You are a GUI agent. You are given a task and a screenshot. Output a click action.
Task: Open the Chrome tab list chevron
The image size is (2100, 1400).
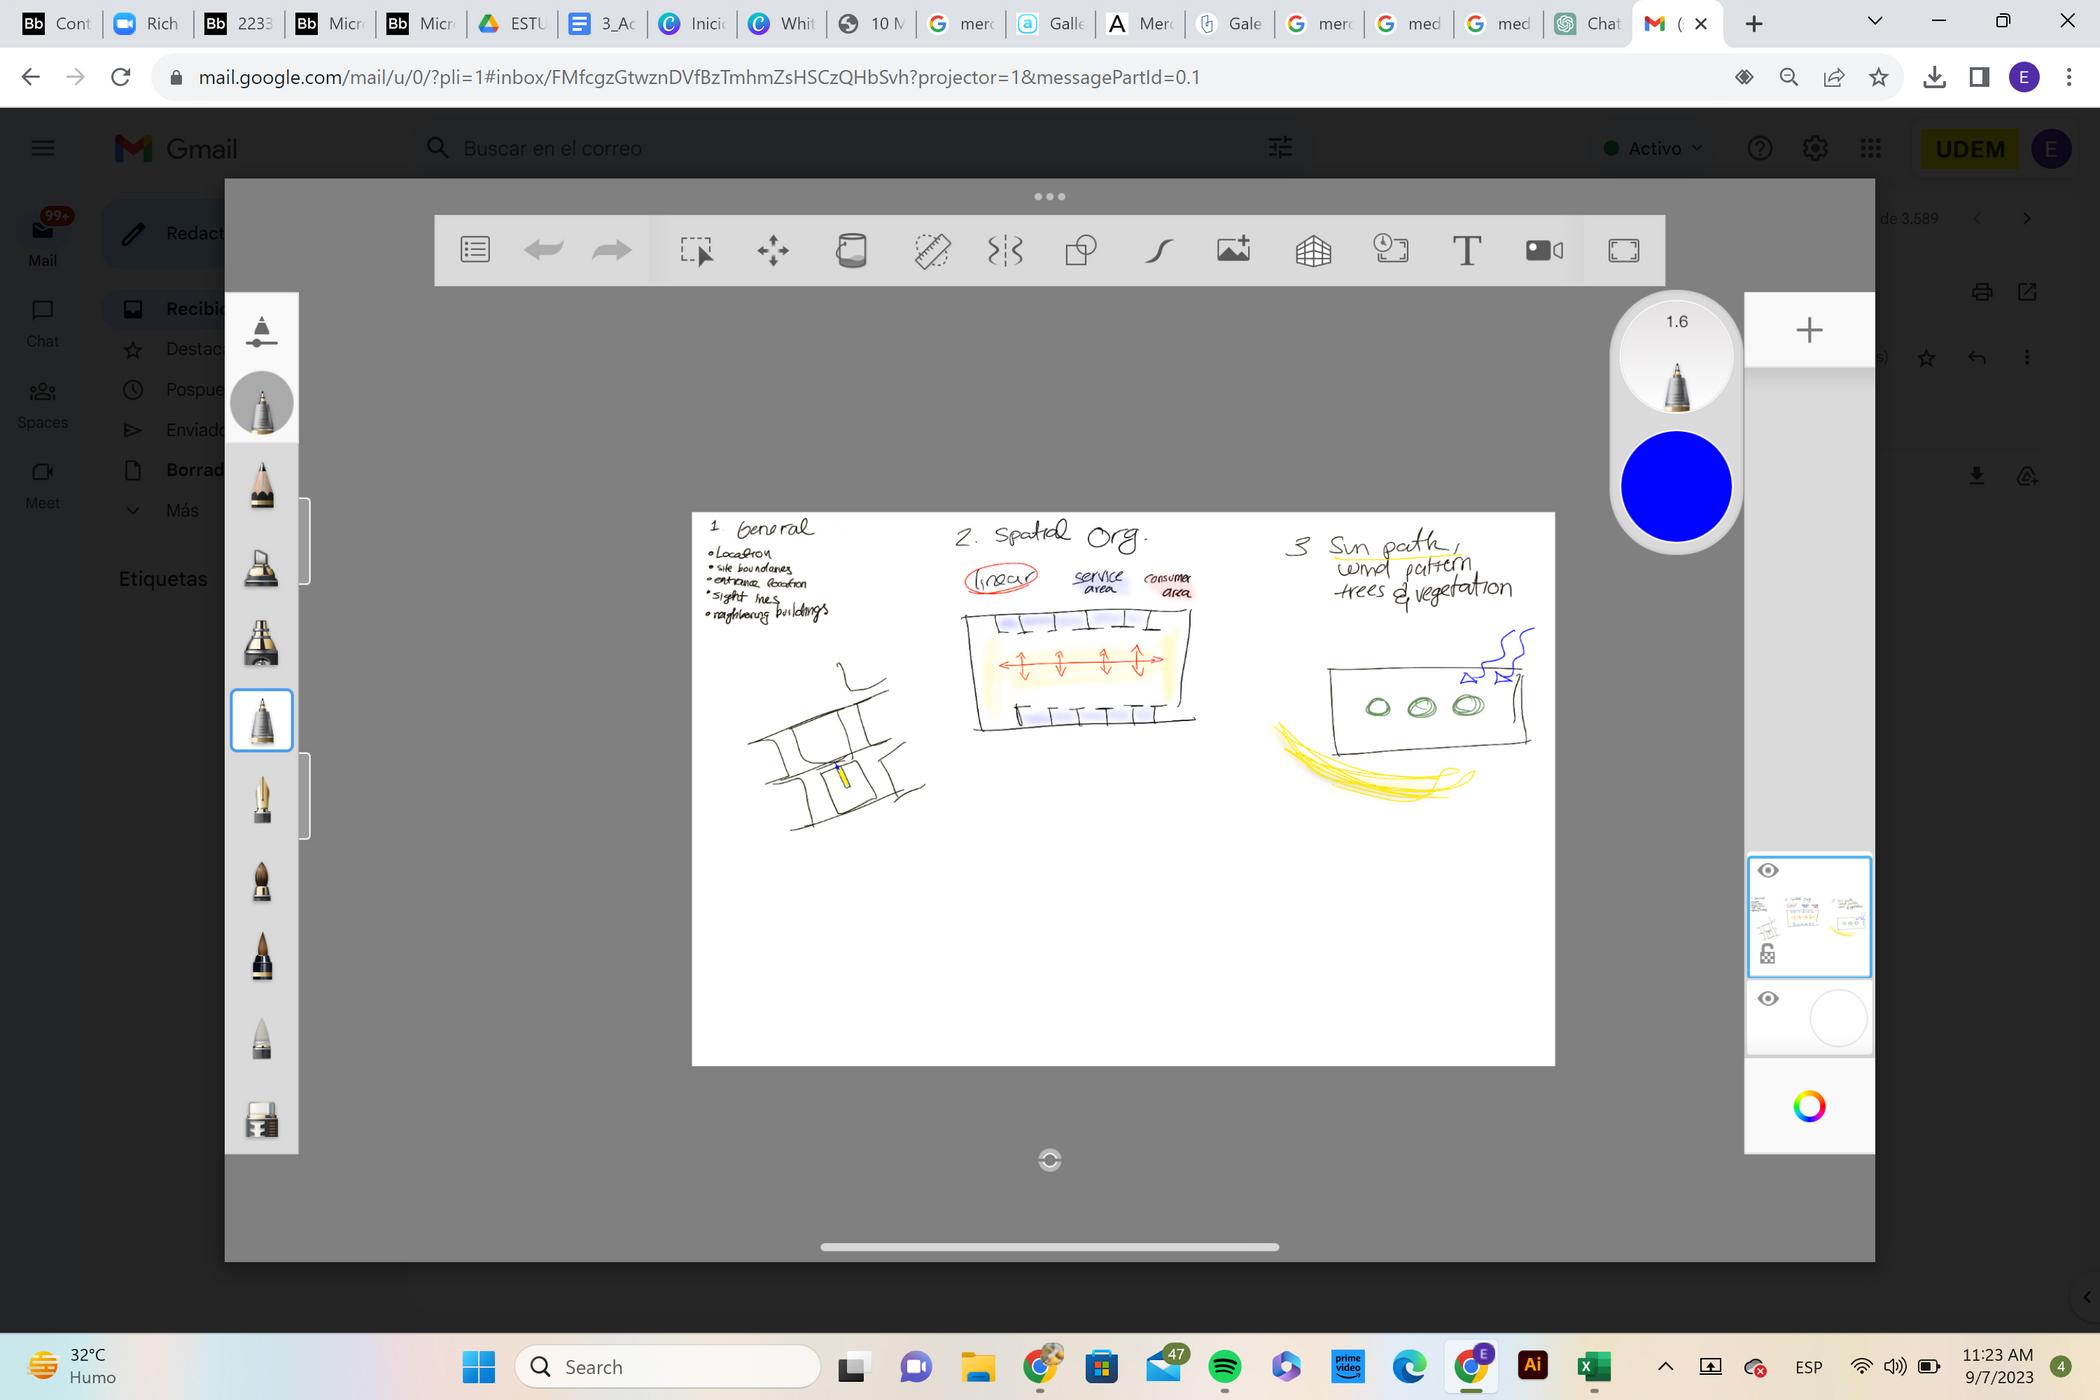[x=1875, y=21]
